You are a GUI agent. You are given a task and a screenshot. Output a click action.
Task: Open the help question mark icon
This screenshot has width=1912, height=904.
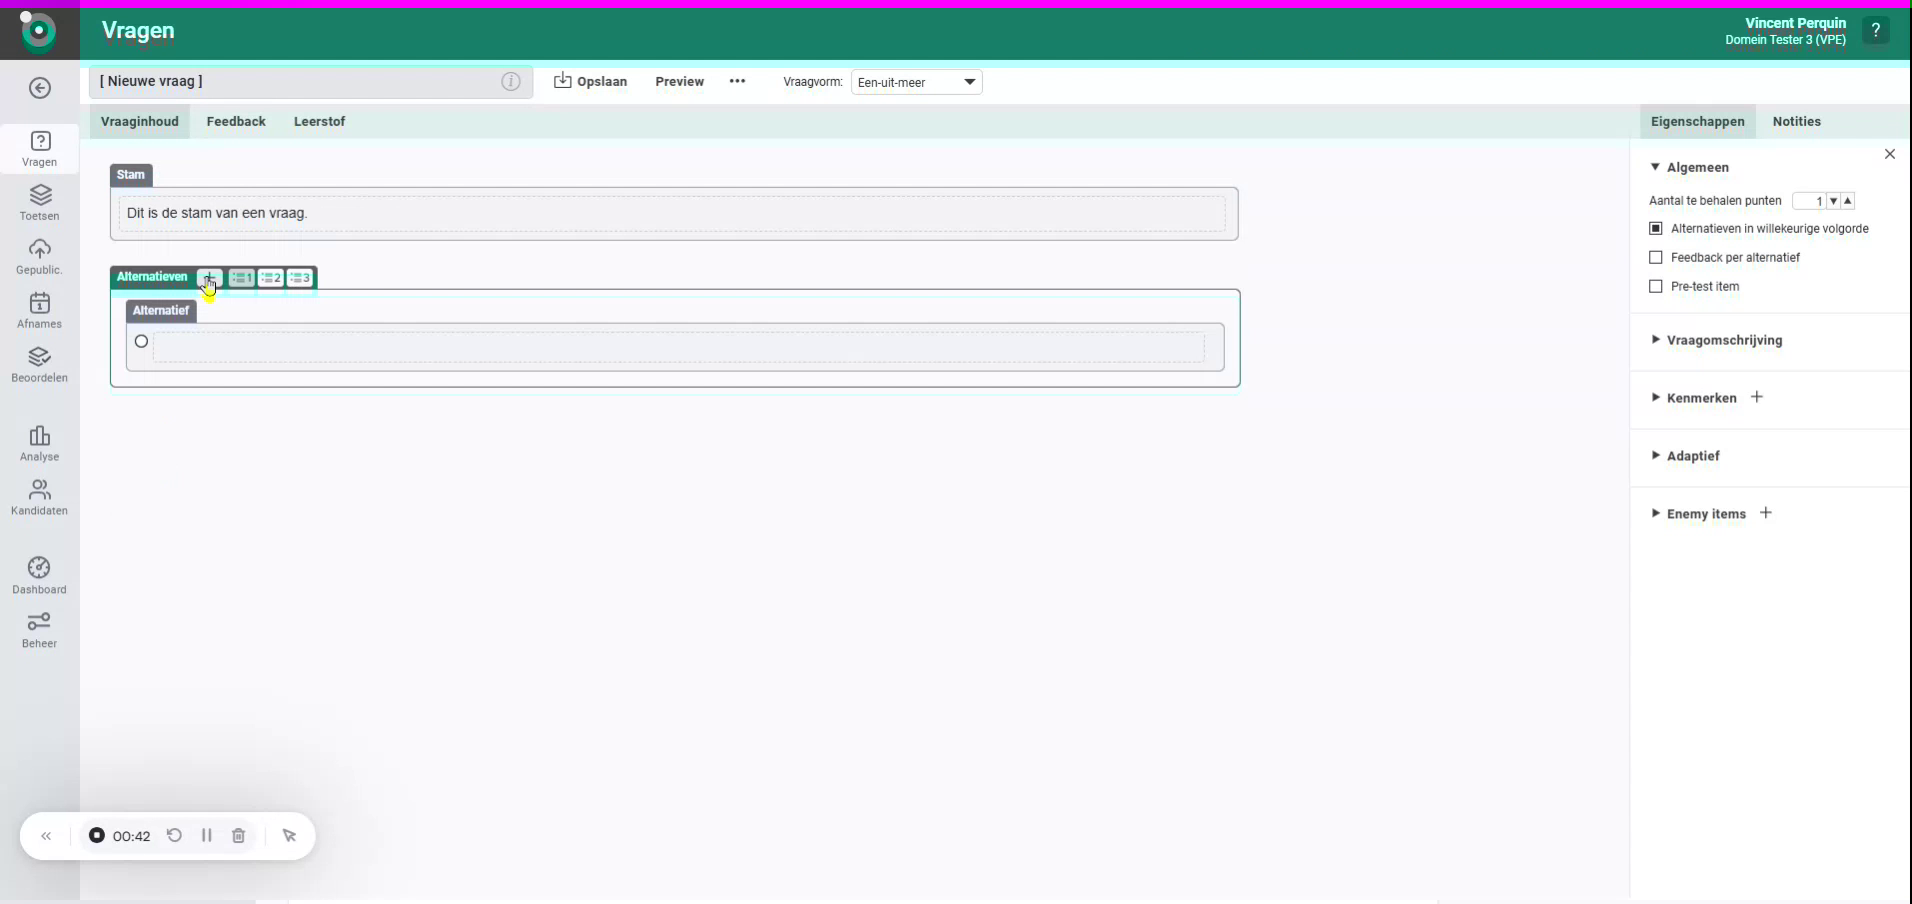pyautogui.click(x=1878, y=31)
